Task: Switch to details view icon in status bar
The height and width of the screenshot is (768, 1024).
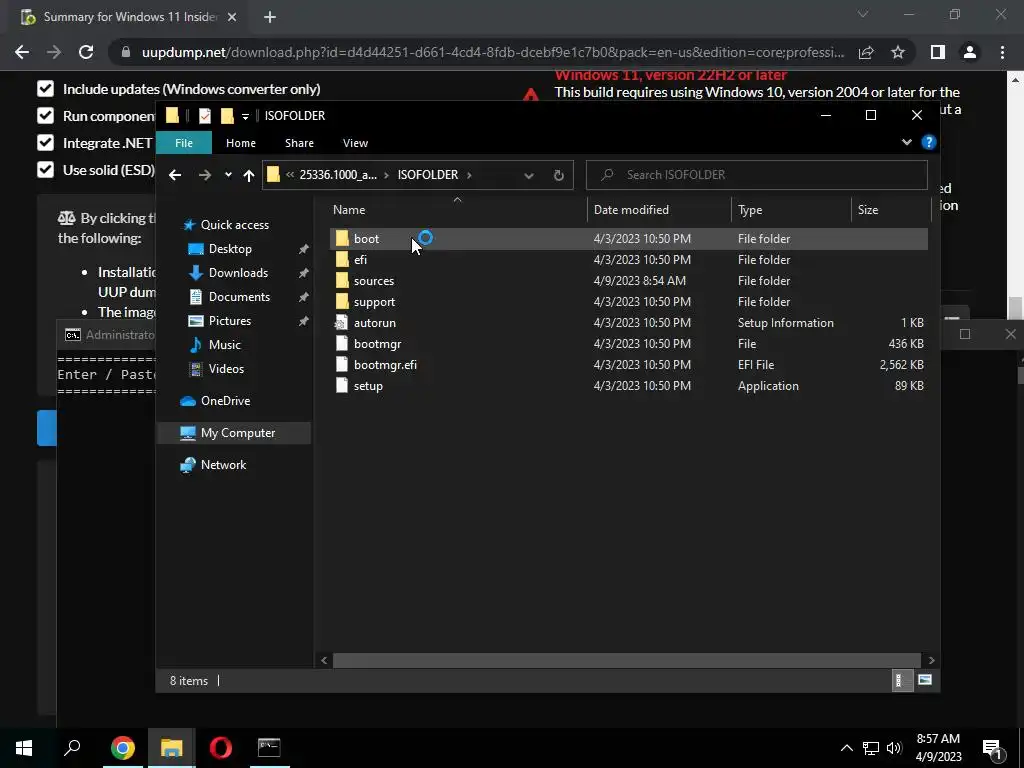Action: 902,680
